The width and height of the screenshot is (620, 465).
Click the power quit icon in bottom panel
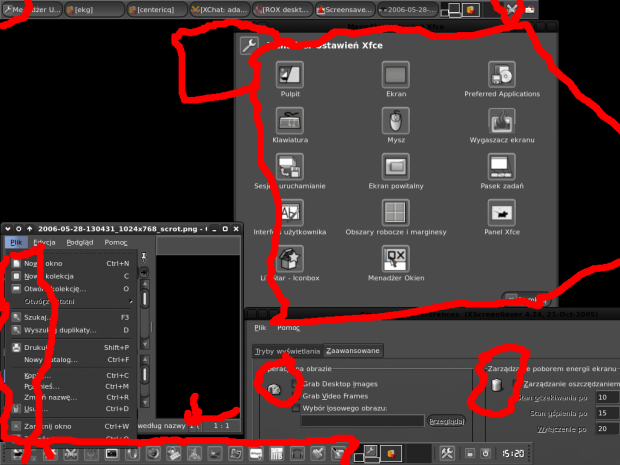[486, 454]
